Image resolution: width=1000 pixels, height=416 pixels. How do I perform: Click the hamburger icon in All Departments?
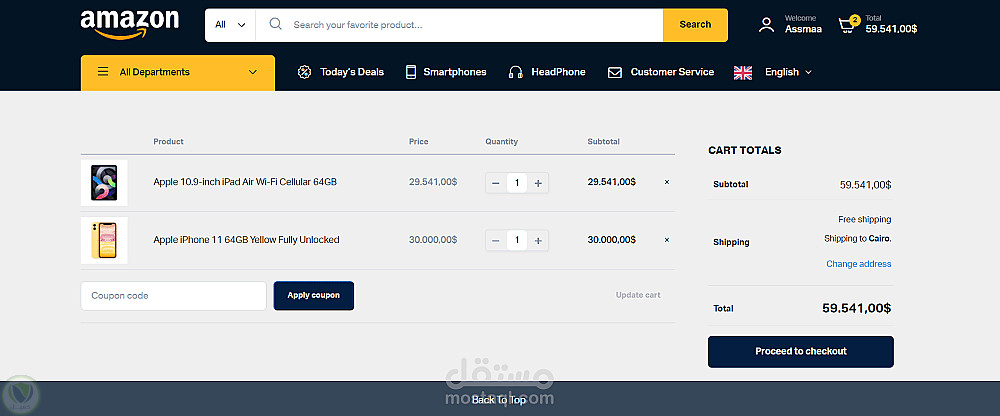103,71
